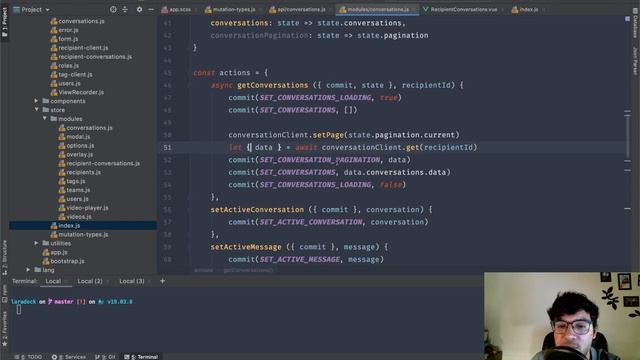Toggle the Json Parser side button
Image resolution: width=640 pixels, height=360 pixels.
(635, 60)
